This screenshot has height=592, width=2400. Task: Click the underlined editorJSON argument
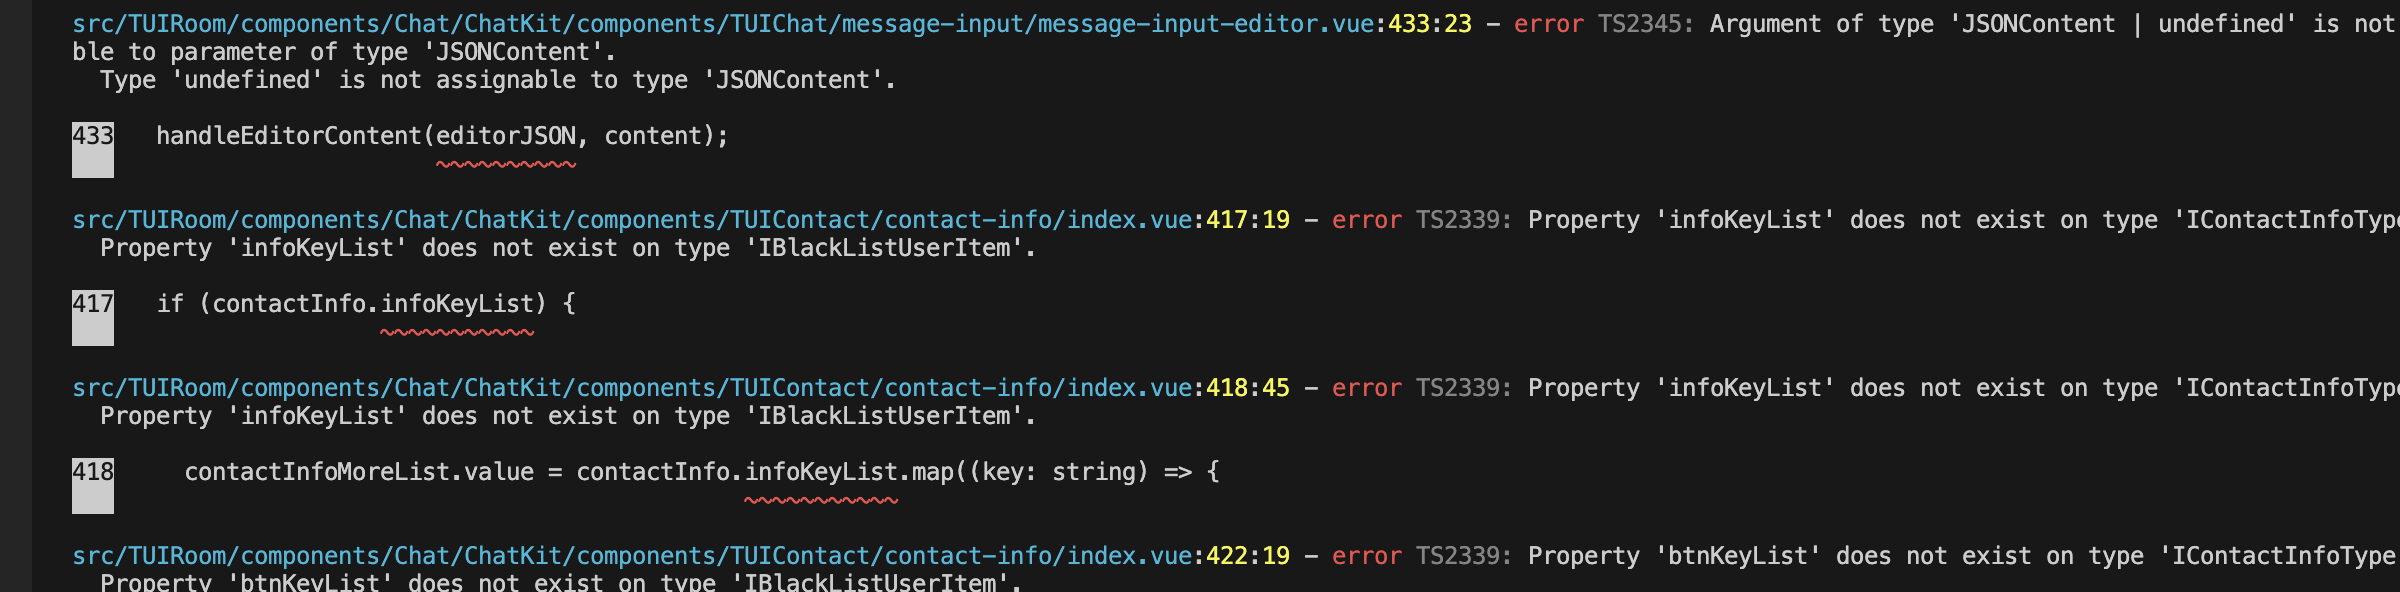tap(506, 136)
